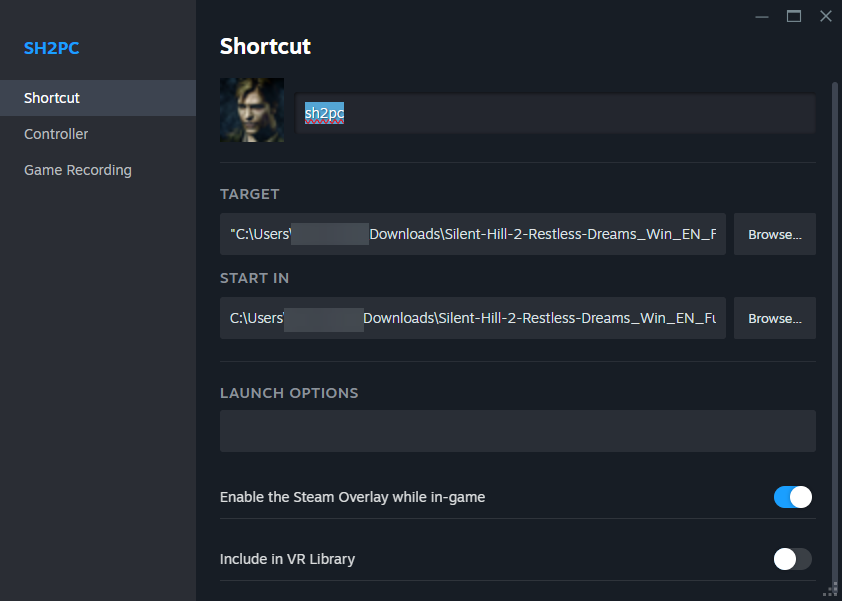Change the game shortcut icon image

point(252,110)
